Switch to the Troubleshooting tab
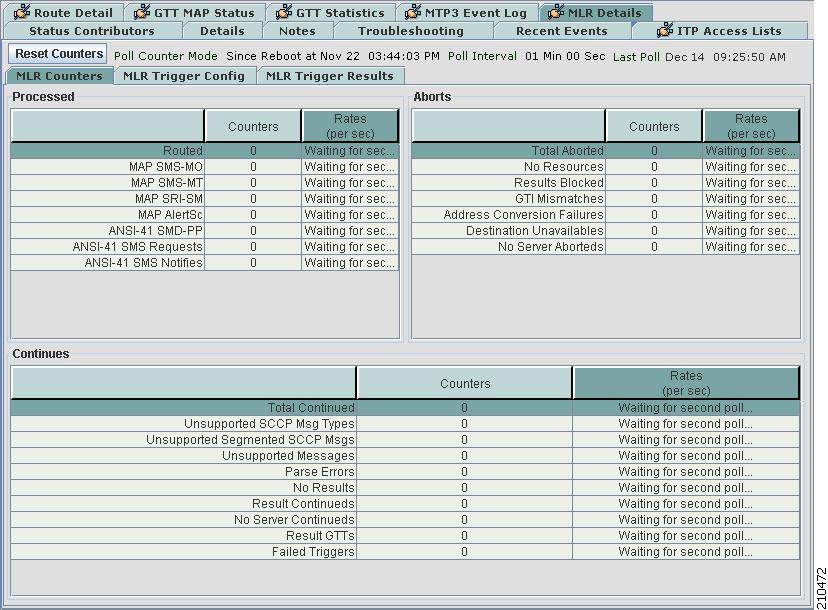The height and width of the screenshot is (610, 828). point(411,31)
